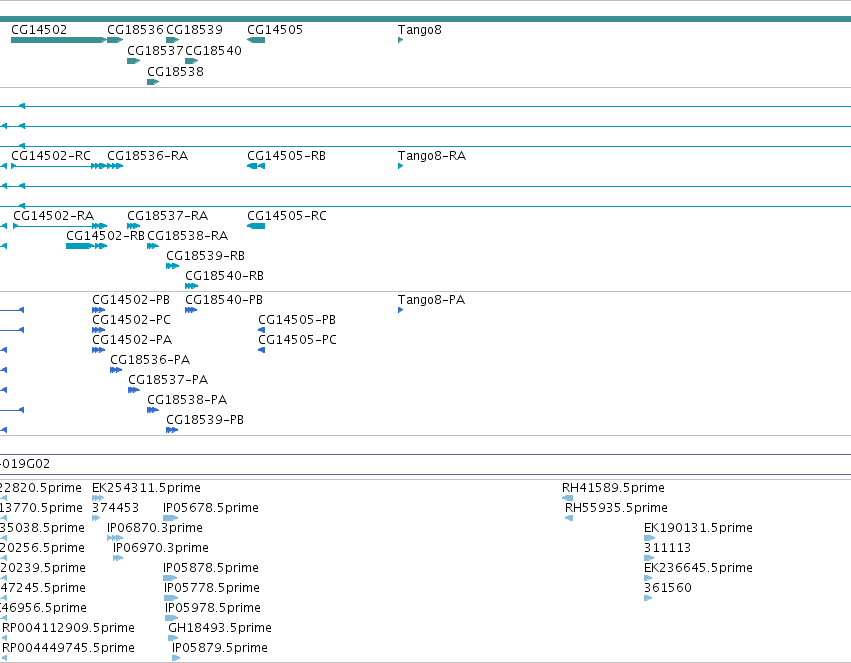The width and height of the screenshot is (851, 663).
Task: Select the IP06970.3prime EST label
Action: (161, 549)
